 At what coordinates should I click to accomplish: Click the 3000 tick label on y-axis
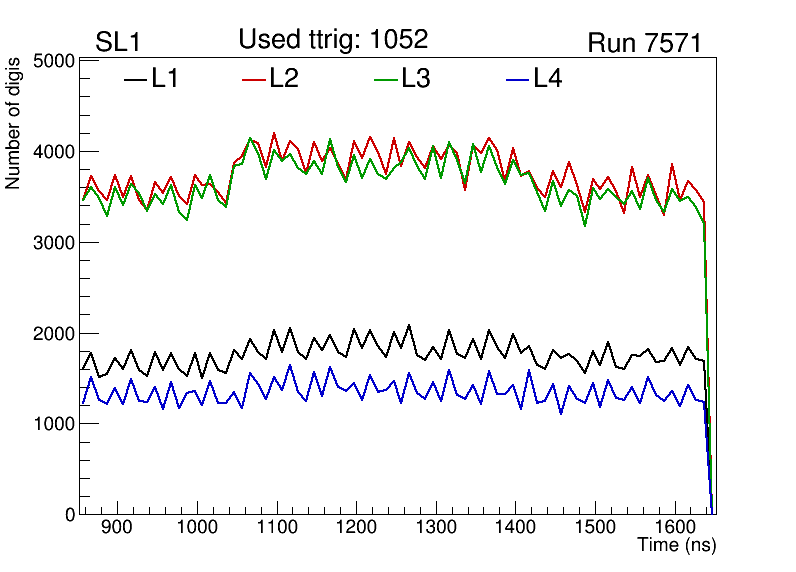55,243
